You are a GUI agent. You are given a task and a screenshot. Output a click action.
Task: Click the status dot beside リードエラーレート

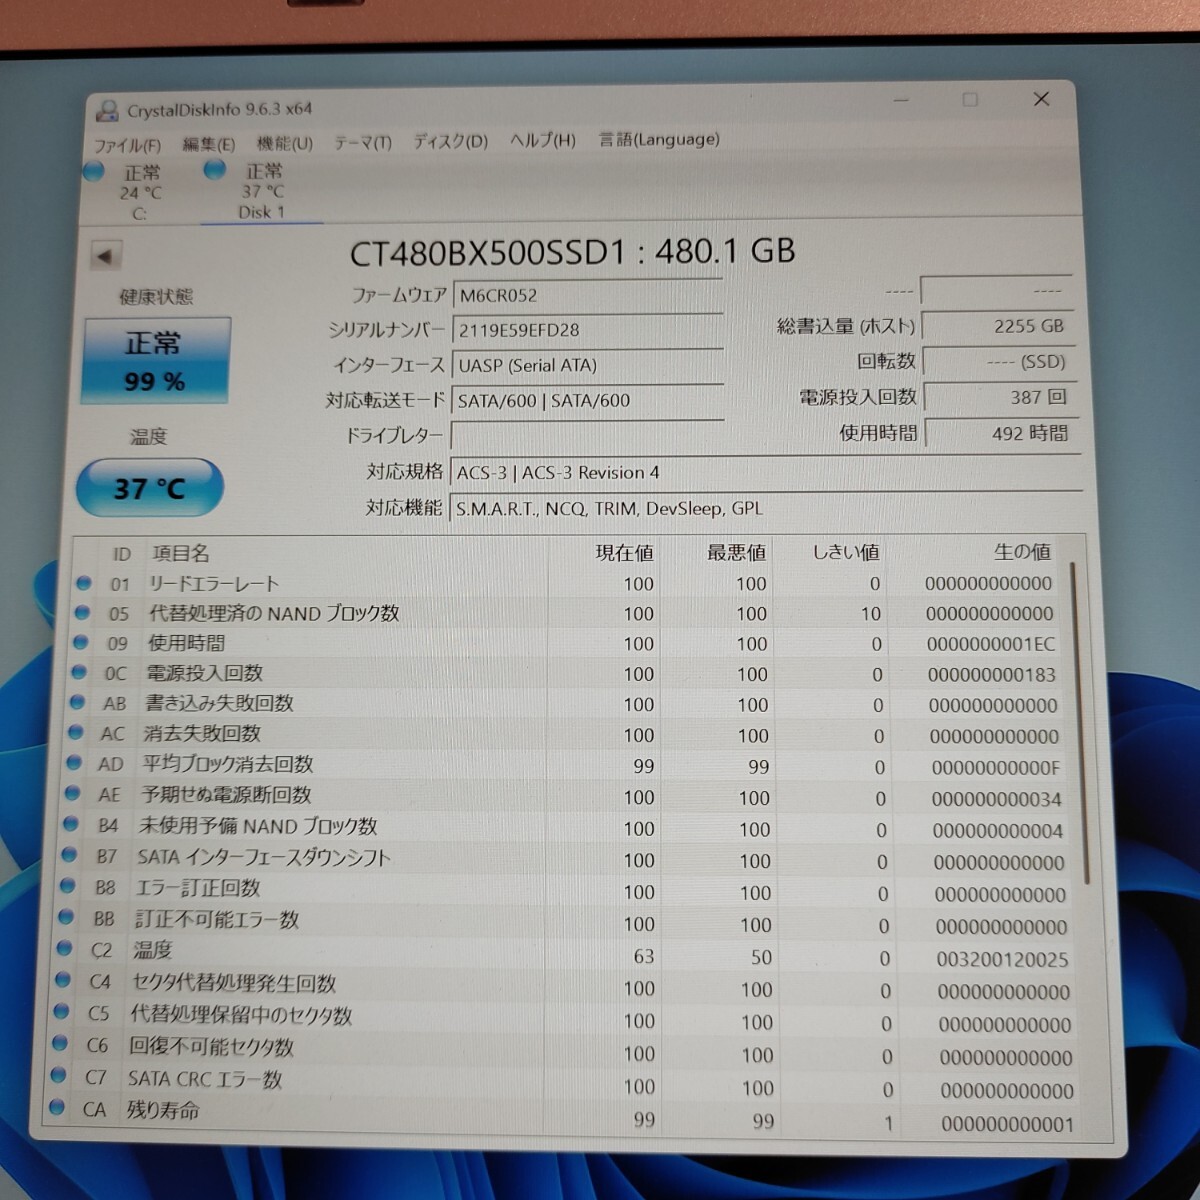(x=84, y=584)
